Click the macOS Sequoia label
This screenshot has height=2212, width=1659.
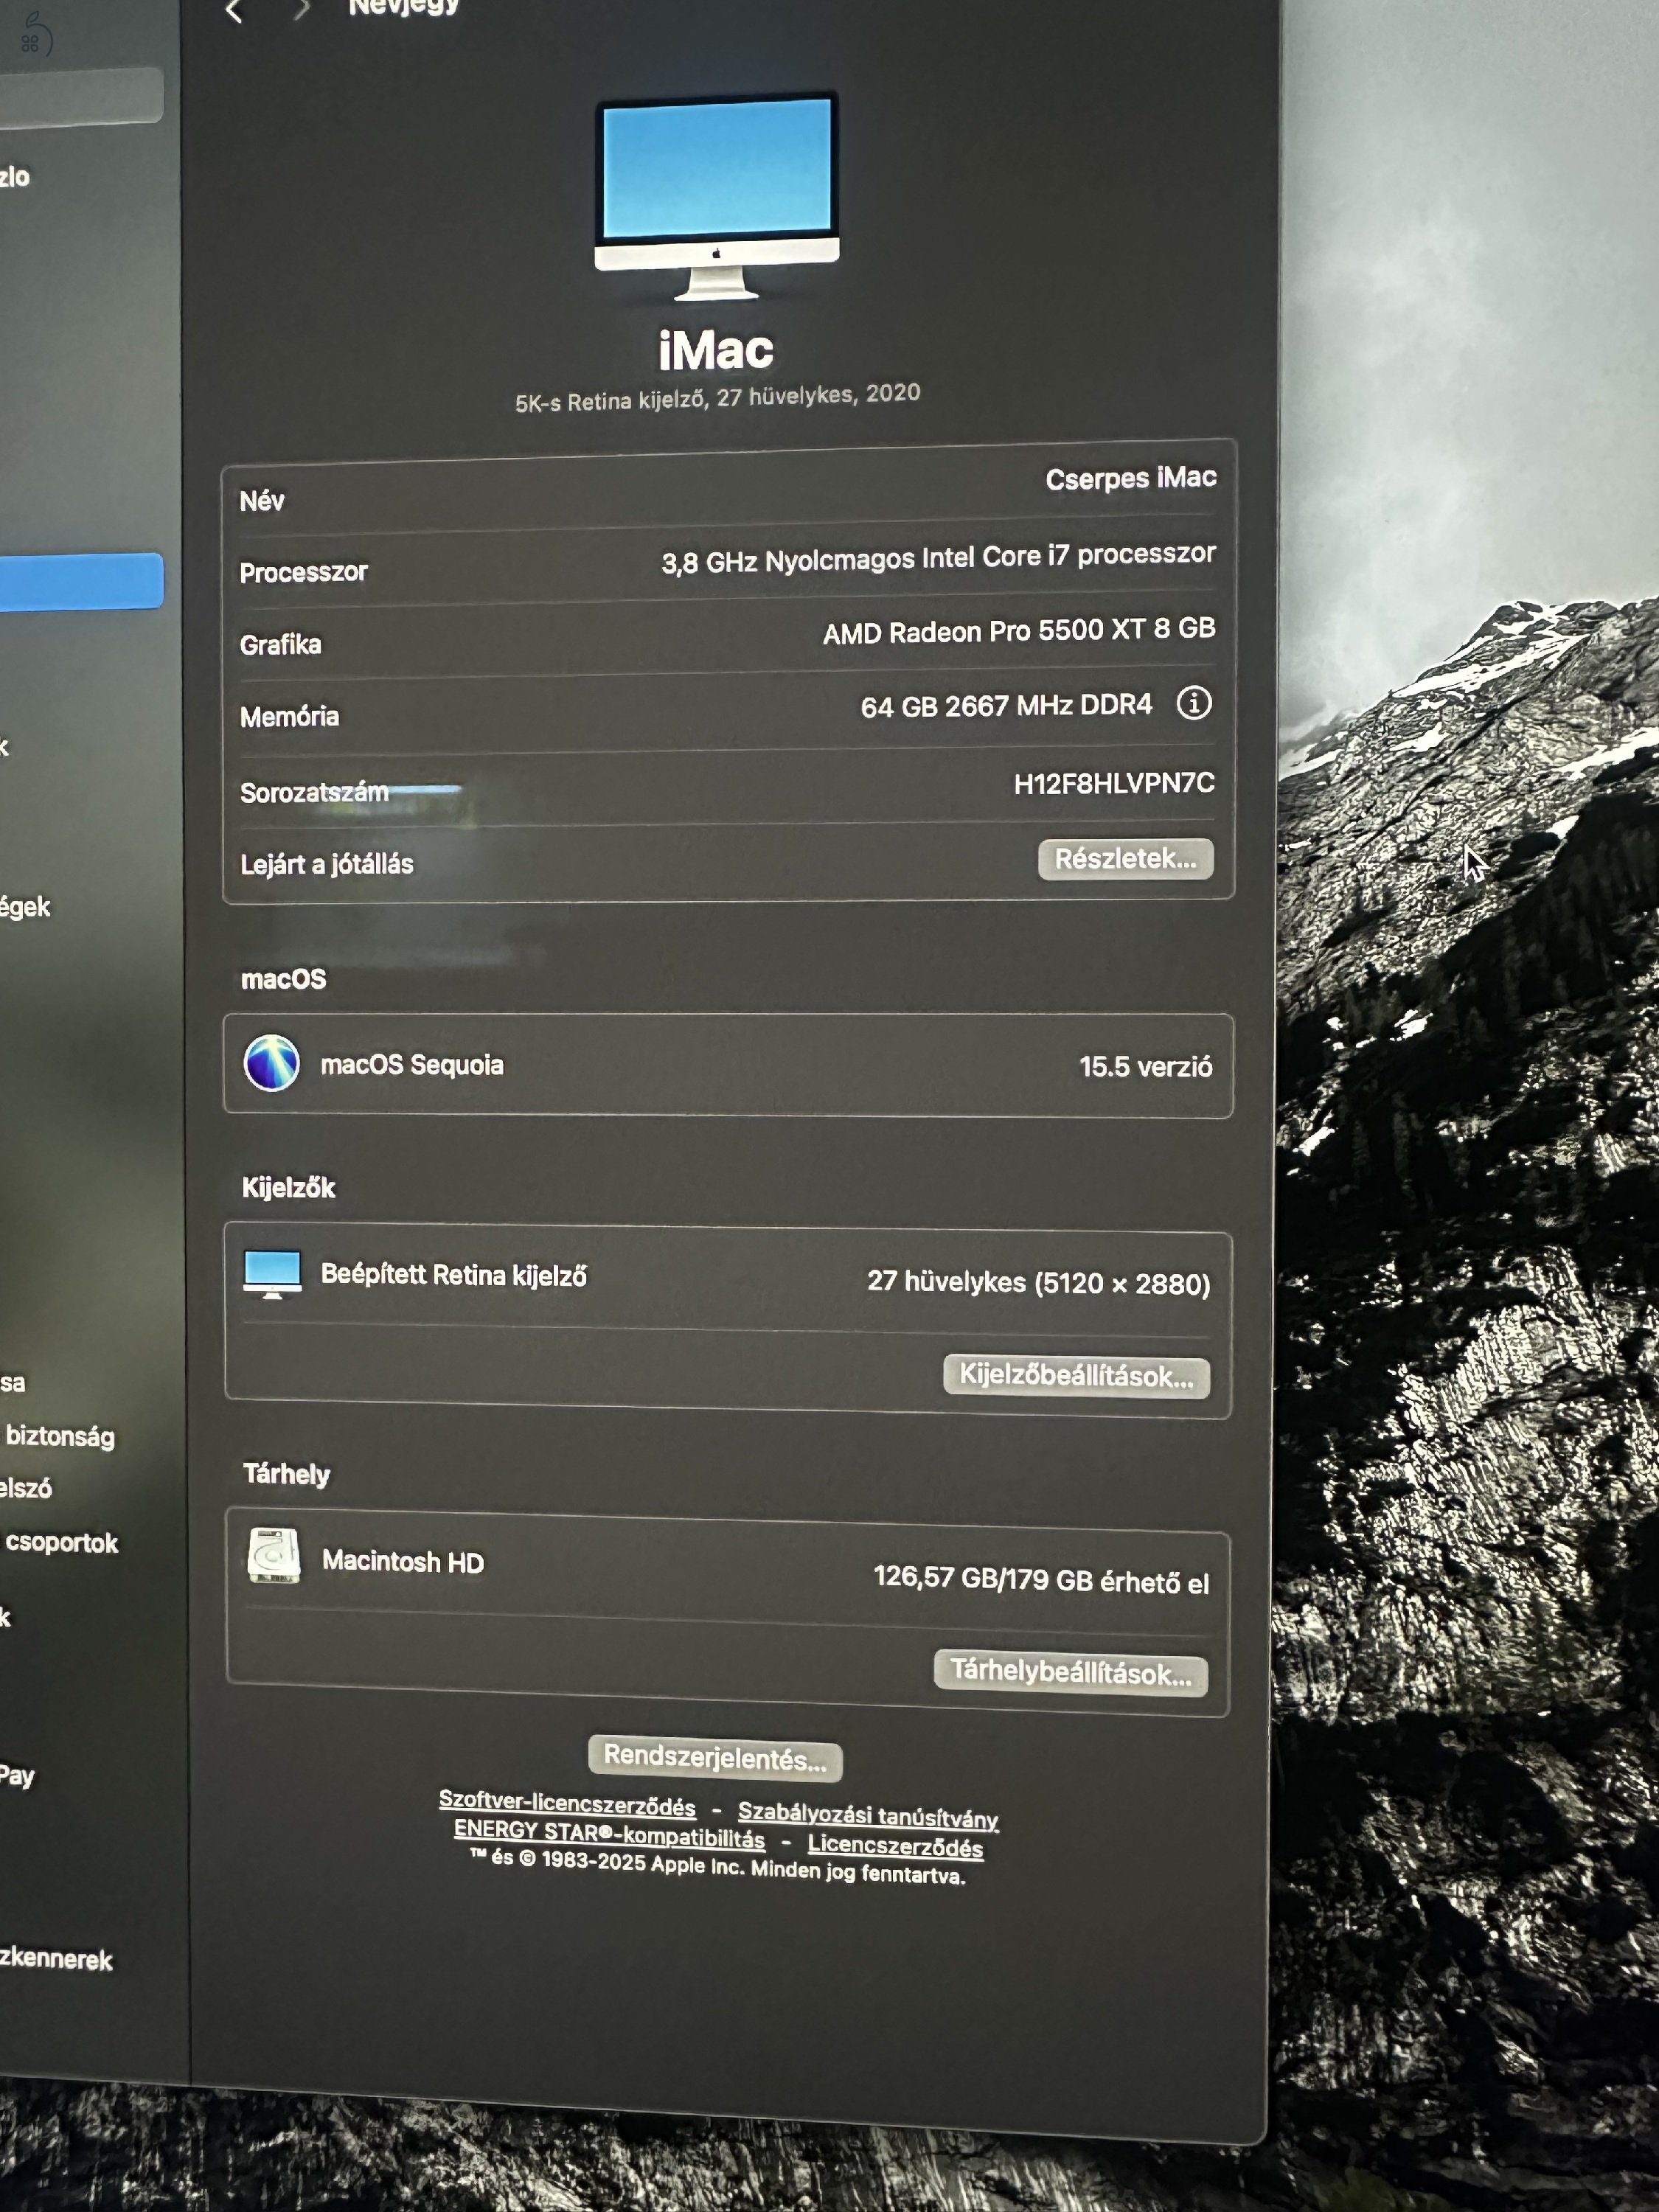tap(412, 1065)
